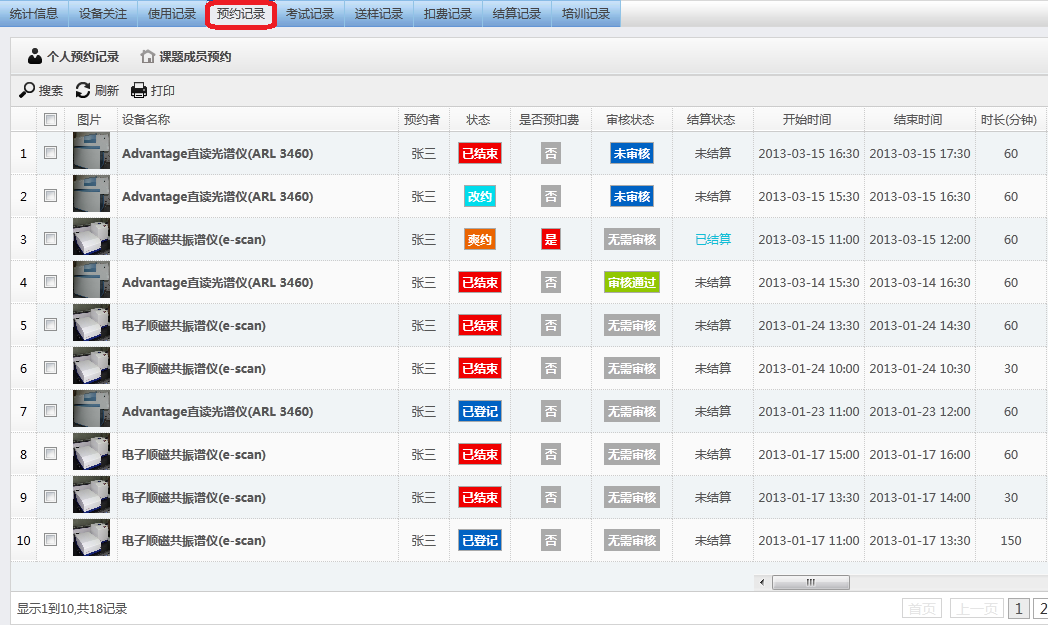Check the checkbox for row 1
This screenshot has height=625, width=1048.
(50, 154)
